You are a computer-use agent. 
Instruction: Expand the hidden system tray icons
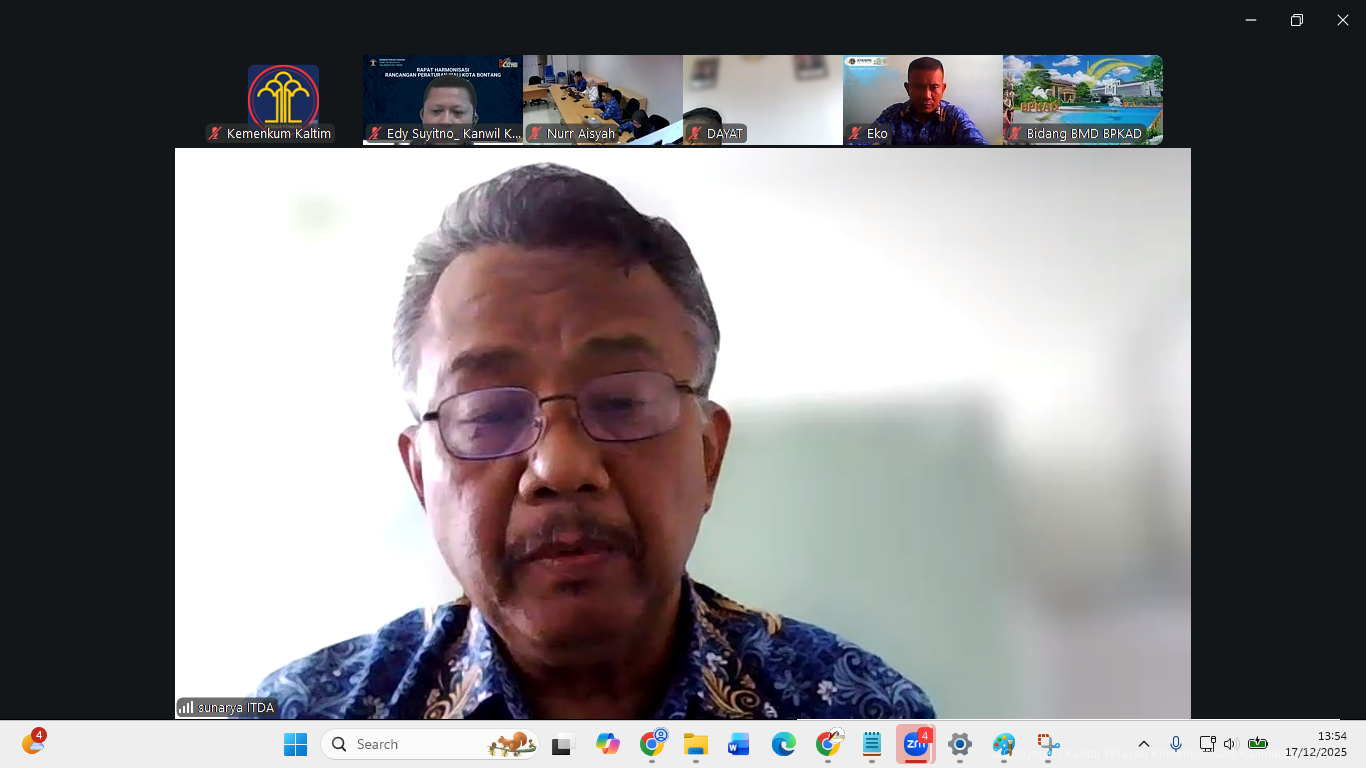(x=1144, y=744)
